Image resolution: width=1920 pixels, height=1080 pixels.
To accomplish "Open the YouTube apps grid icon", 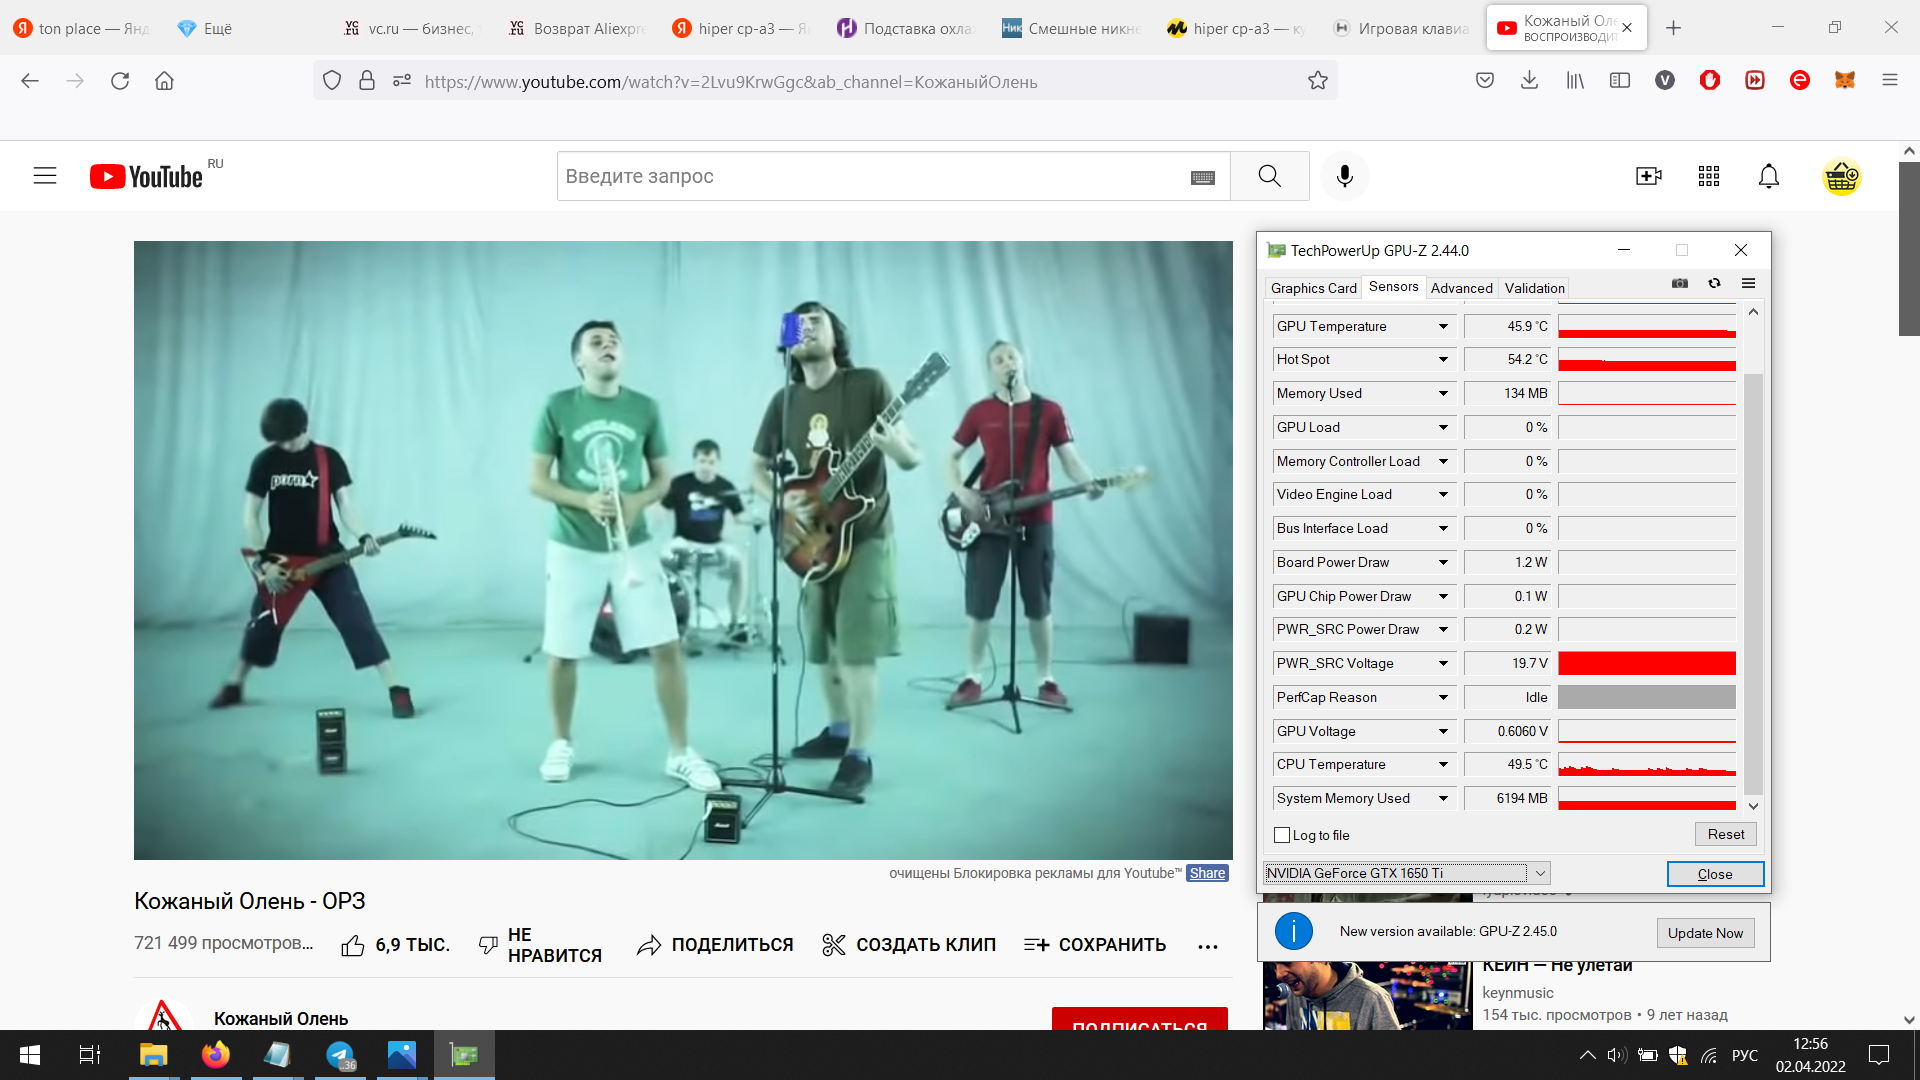I will click(1708, 176).
